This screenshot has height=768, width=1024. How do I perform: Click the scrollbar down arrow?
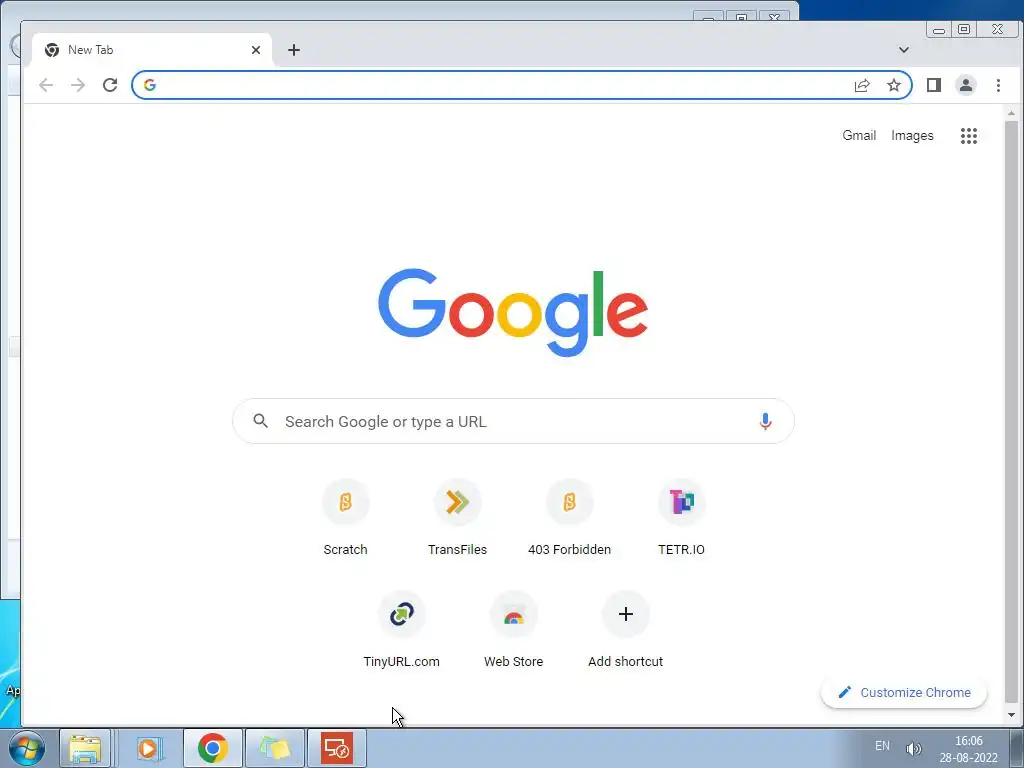[x=1011, y=715]
